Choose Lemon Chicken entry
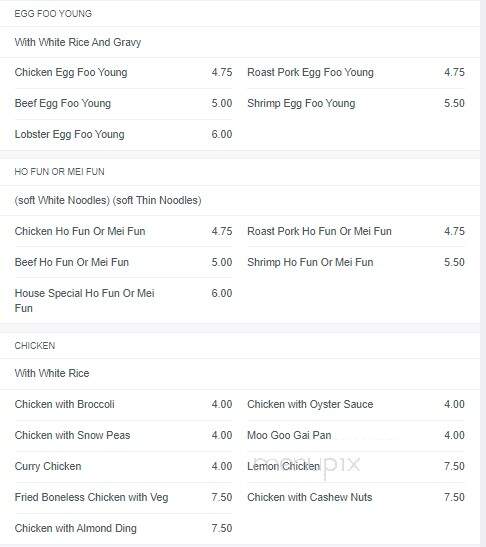 click(283, 466)
